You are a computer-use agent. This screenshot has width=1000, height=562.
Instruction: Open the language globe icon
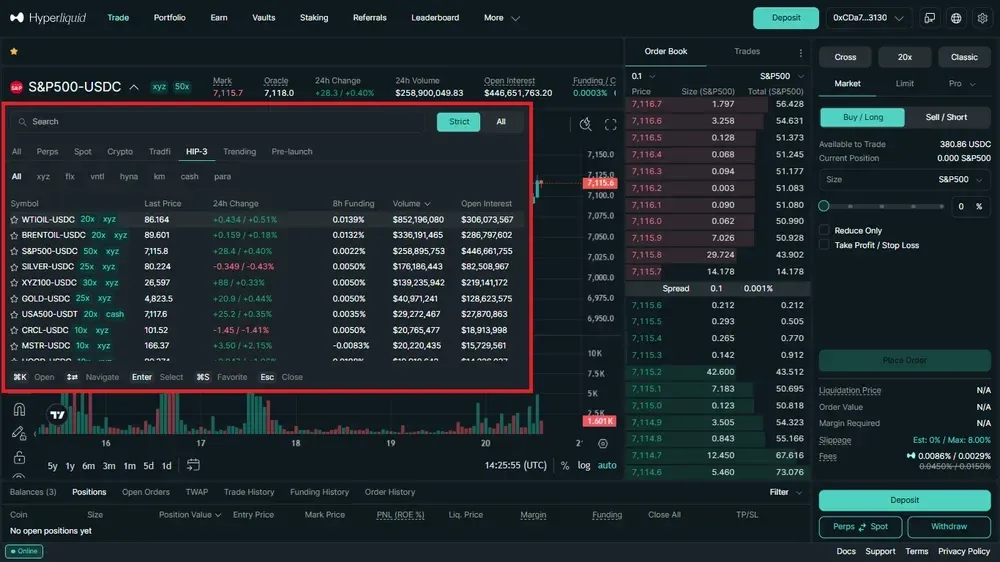click(956, 18)
